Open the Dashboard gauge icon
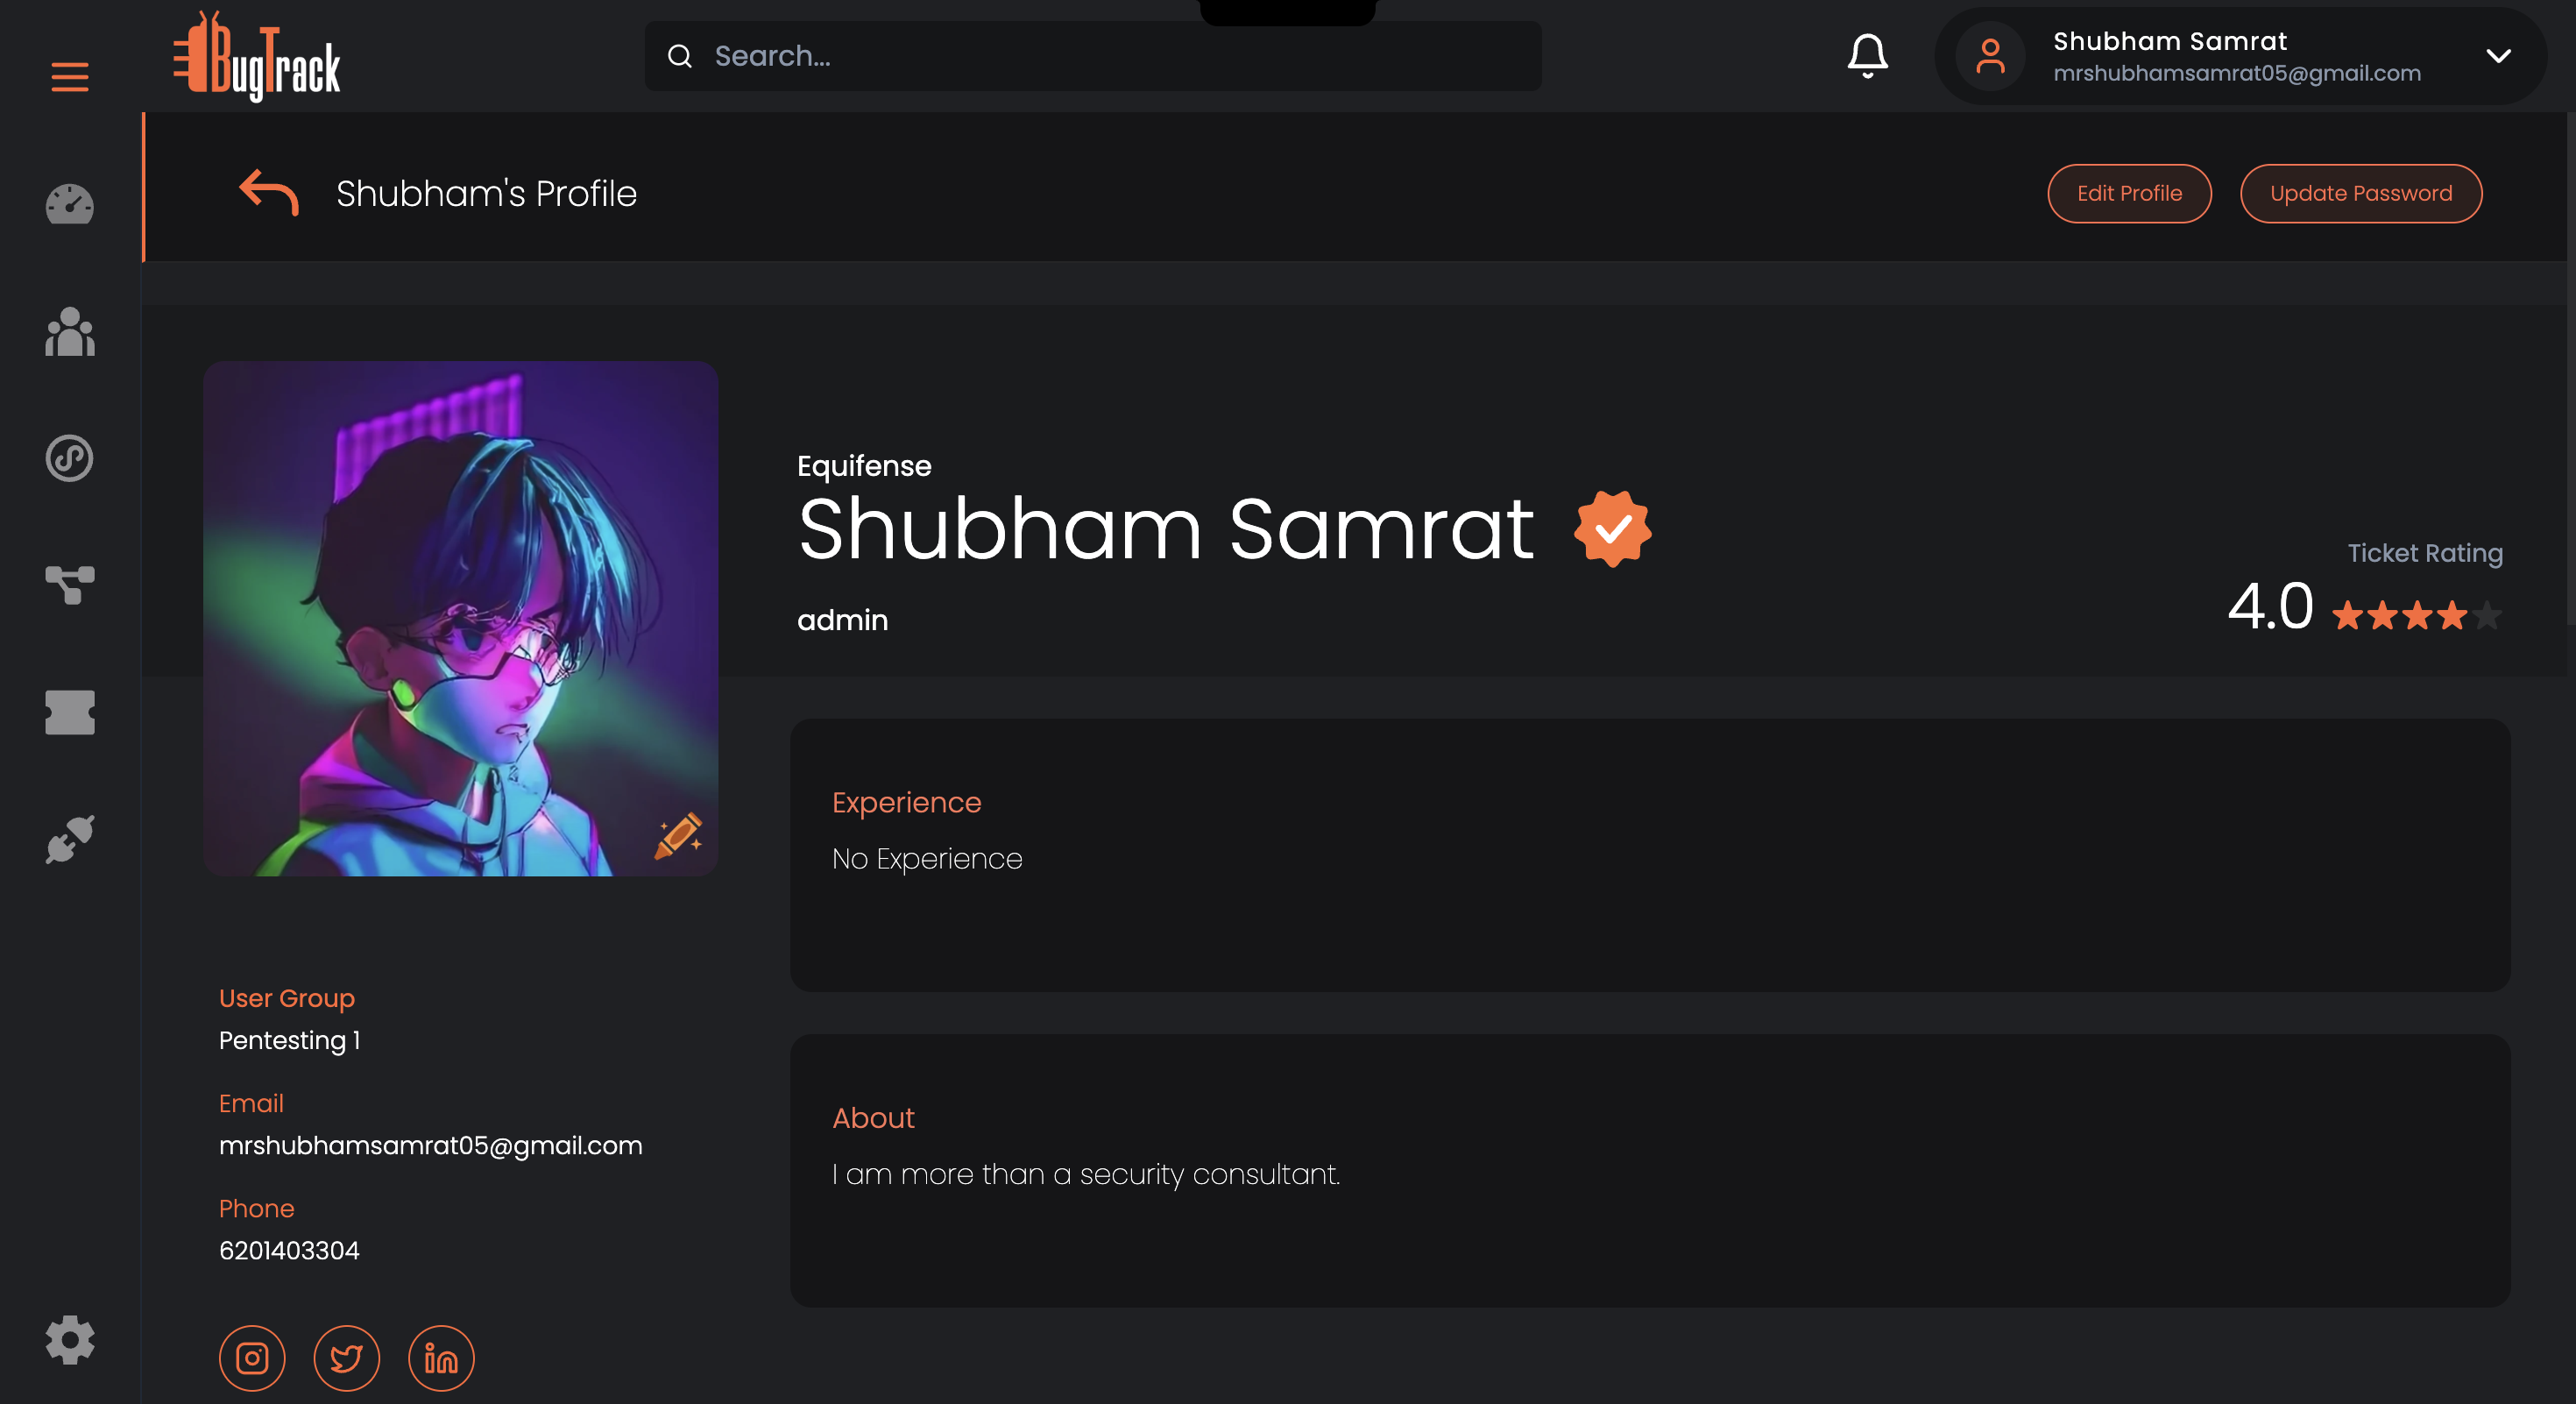This screenshot has height=1404, width=2576. point(70,205)
